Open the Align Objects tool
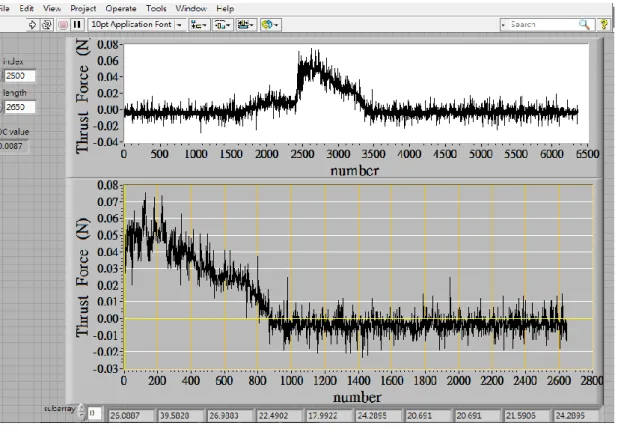Image resolution: width=618 pixels, height=435 pixels. pos(199,25)
